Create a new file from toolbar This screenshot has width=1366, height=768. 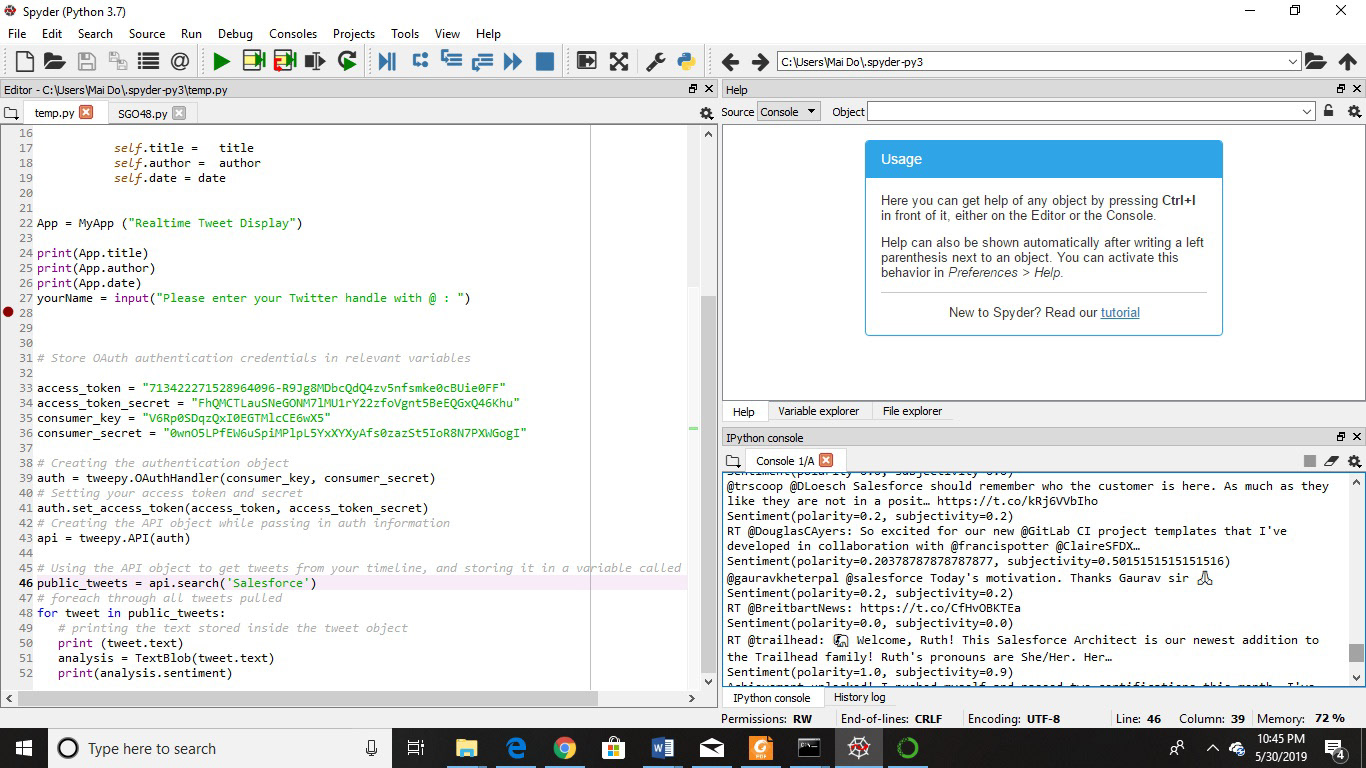click(25, 62)
